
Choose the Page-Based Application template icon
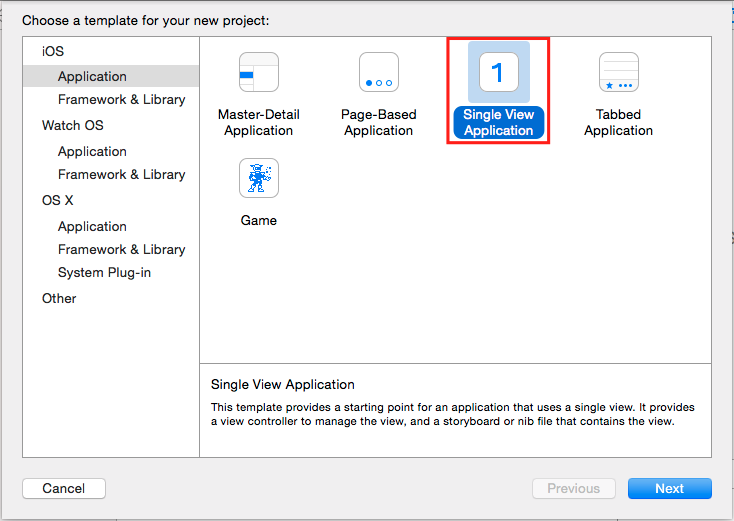click(379, 72)
